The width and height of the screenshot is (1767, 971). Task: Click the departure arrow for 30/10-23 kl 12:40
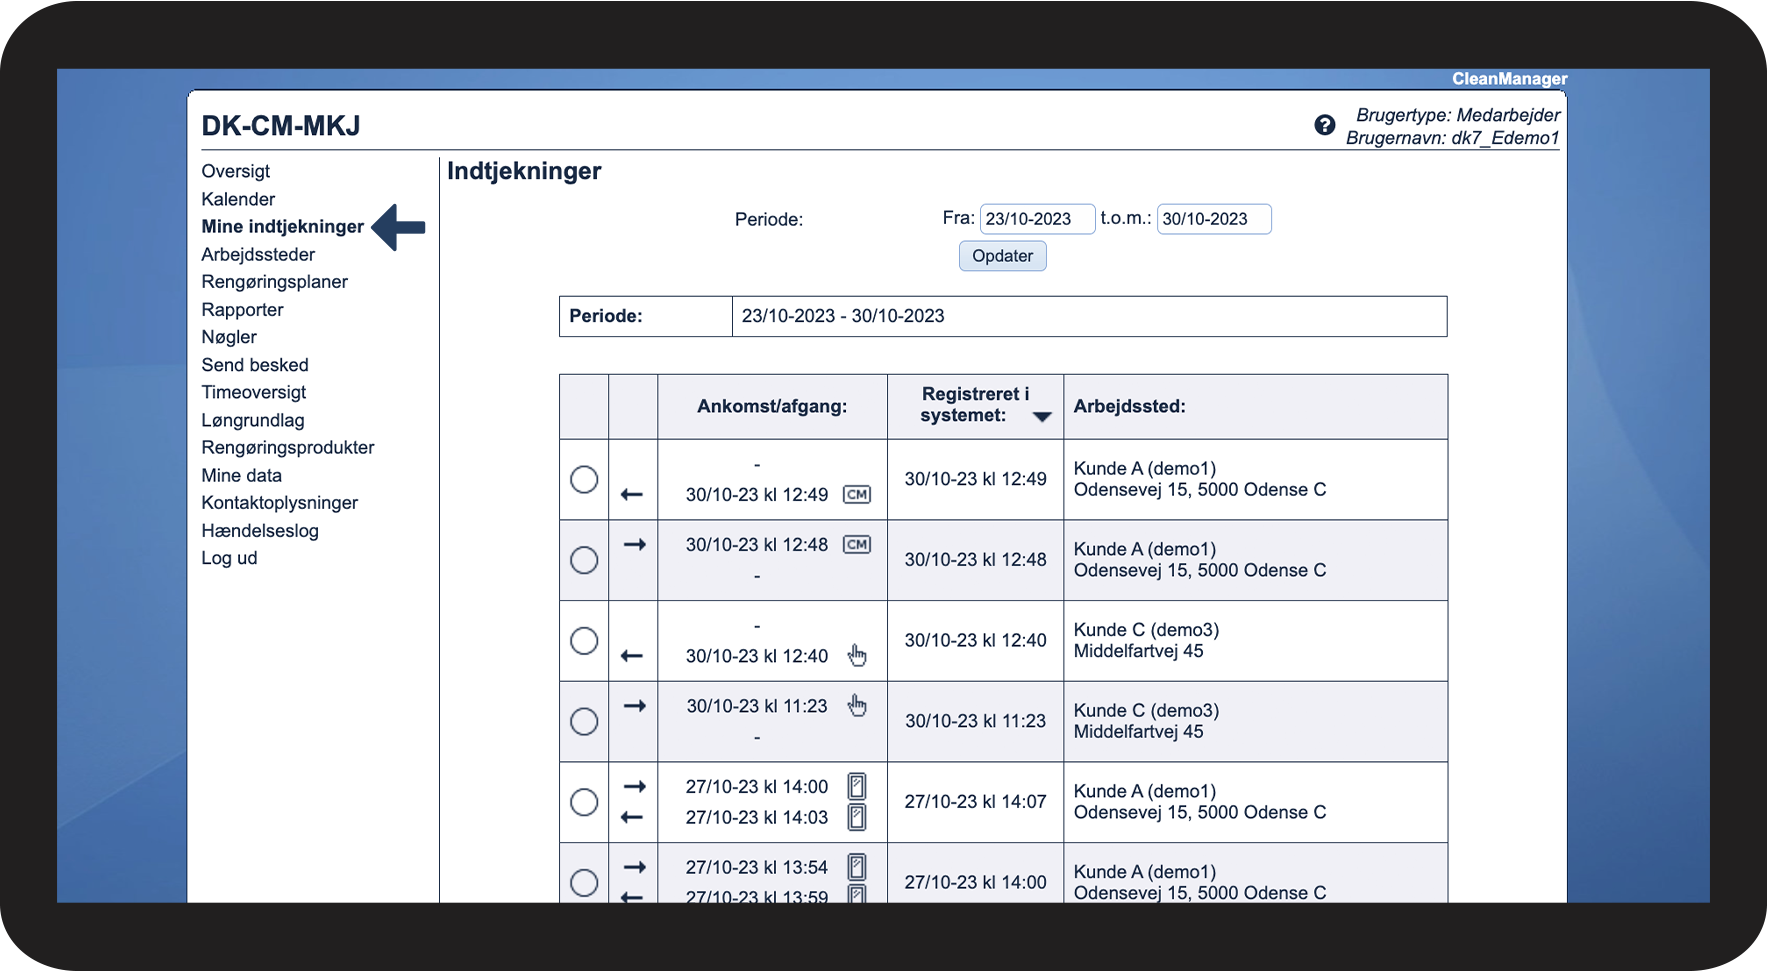(x=632, y=656)
